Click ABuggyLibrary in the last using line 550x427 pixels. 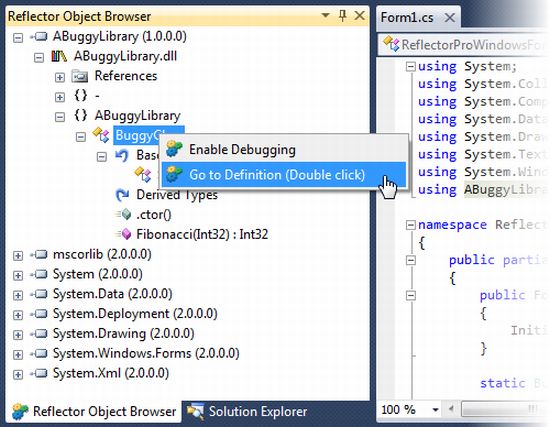[507, 189]
